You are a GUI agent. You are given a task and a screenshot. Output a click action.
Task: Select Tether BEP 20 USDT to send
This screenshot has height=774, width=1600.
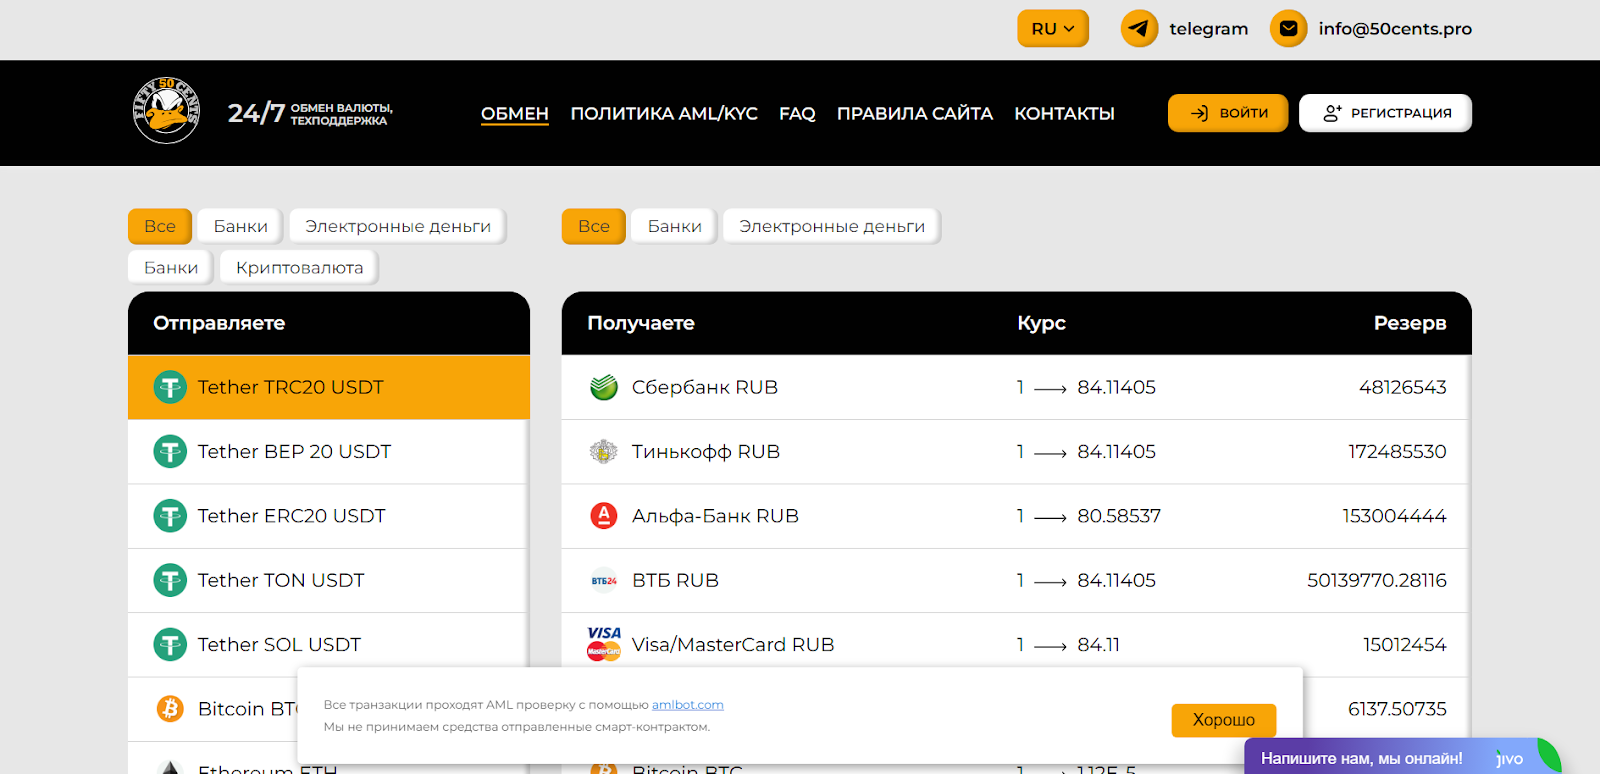coord(329,452)
